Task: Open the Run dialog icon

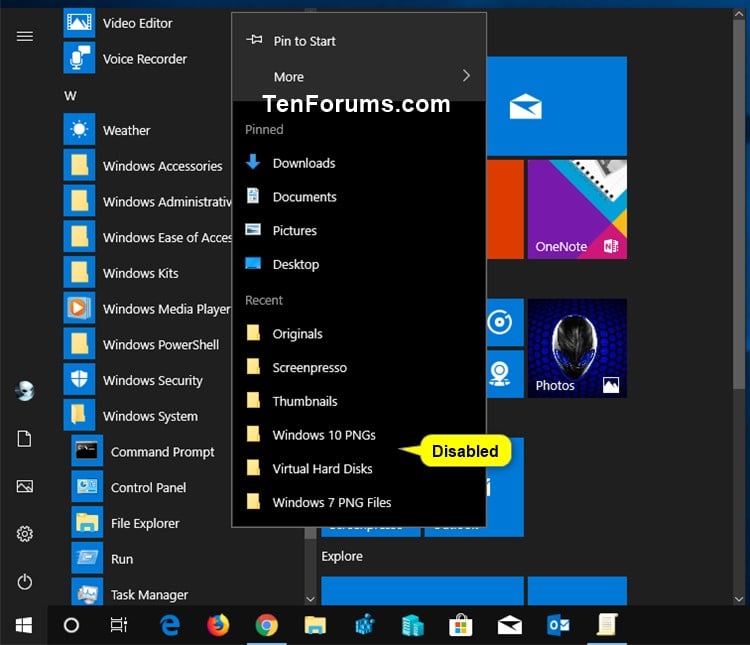Action: (87, 558)
